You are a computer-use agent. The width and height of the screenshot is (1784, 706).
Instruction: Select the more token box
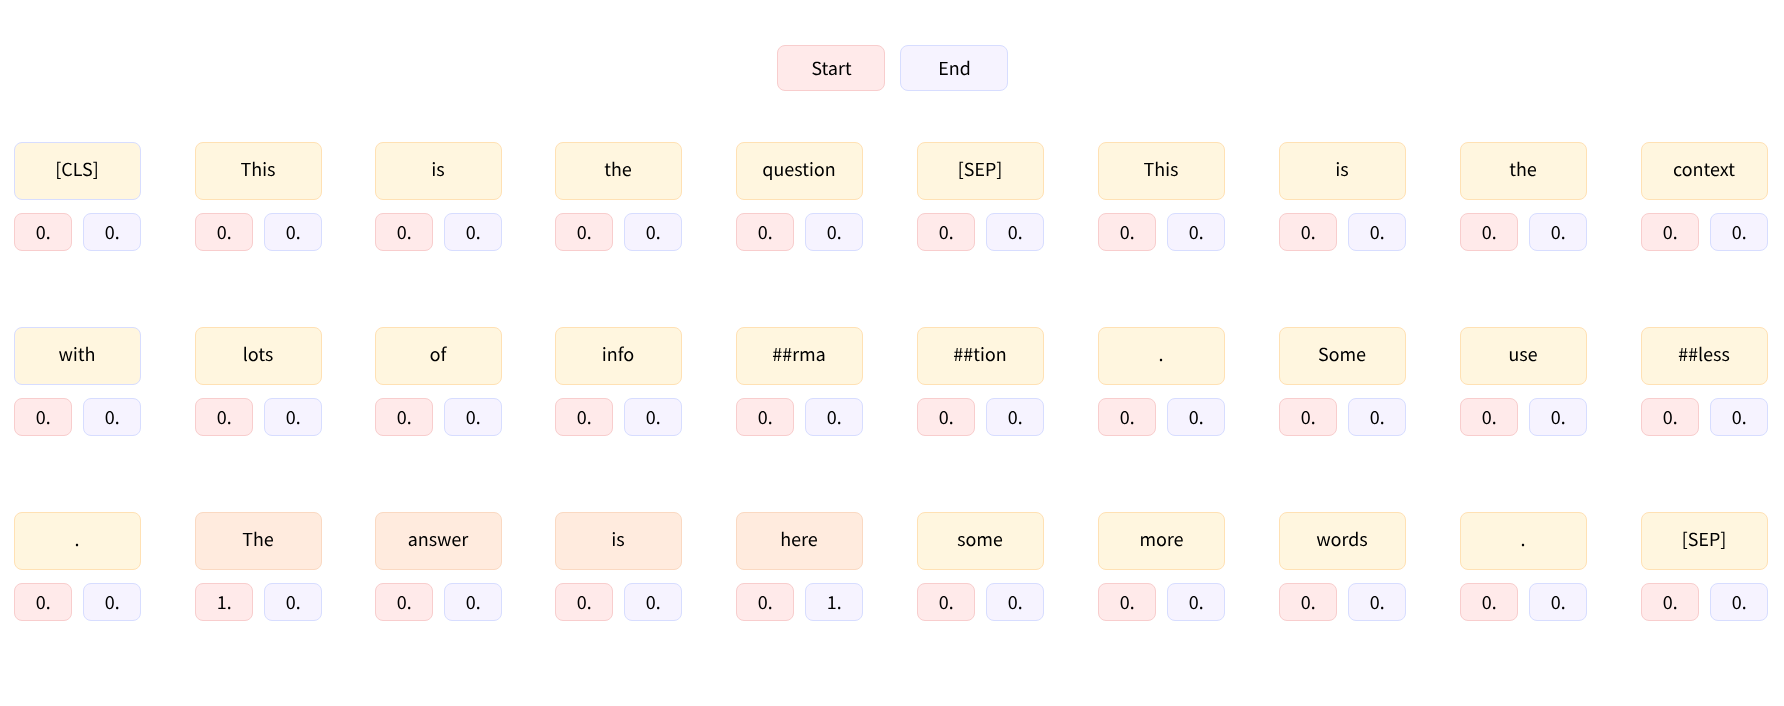pos(1161,541)
